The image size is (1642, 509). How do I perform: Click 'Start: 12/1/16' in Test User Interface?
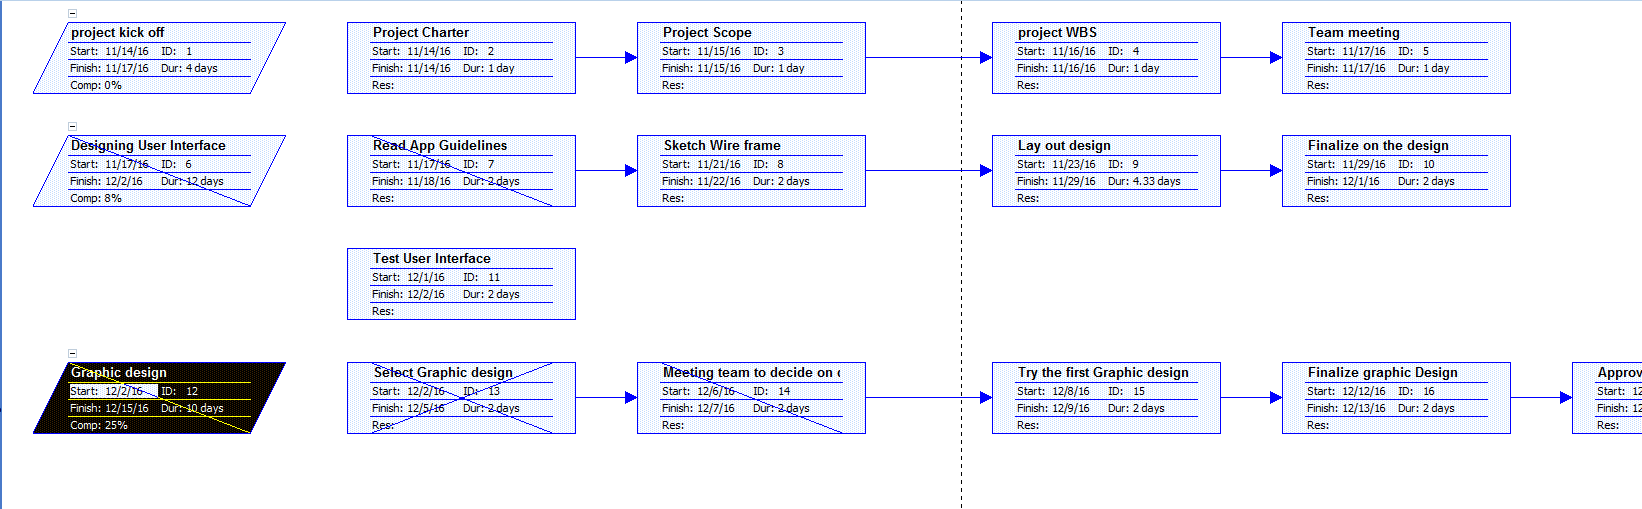[408, 278]
